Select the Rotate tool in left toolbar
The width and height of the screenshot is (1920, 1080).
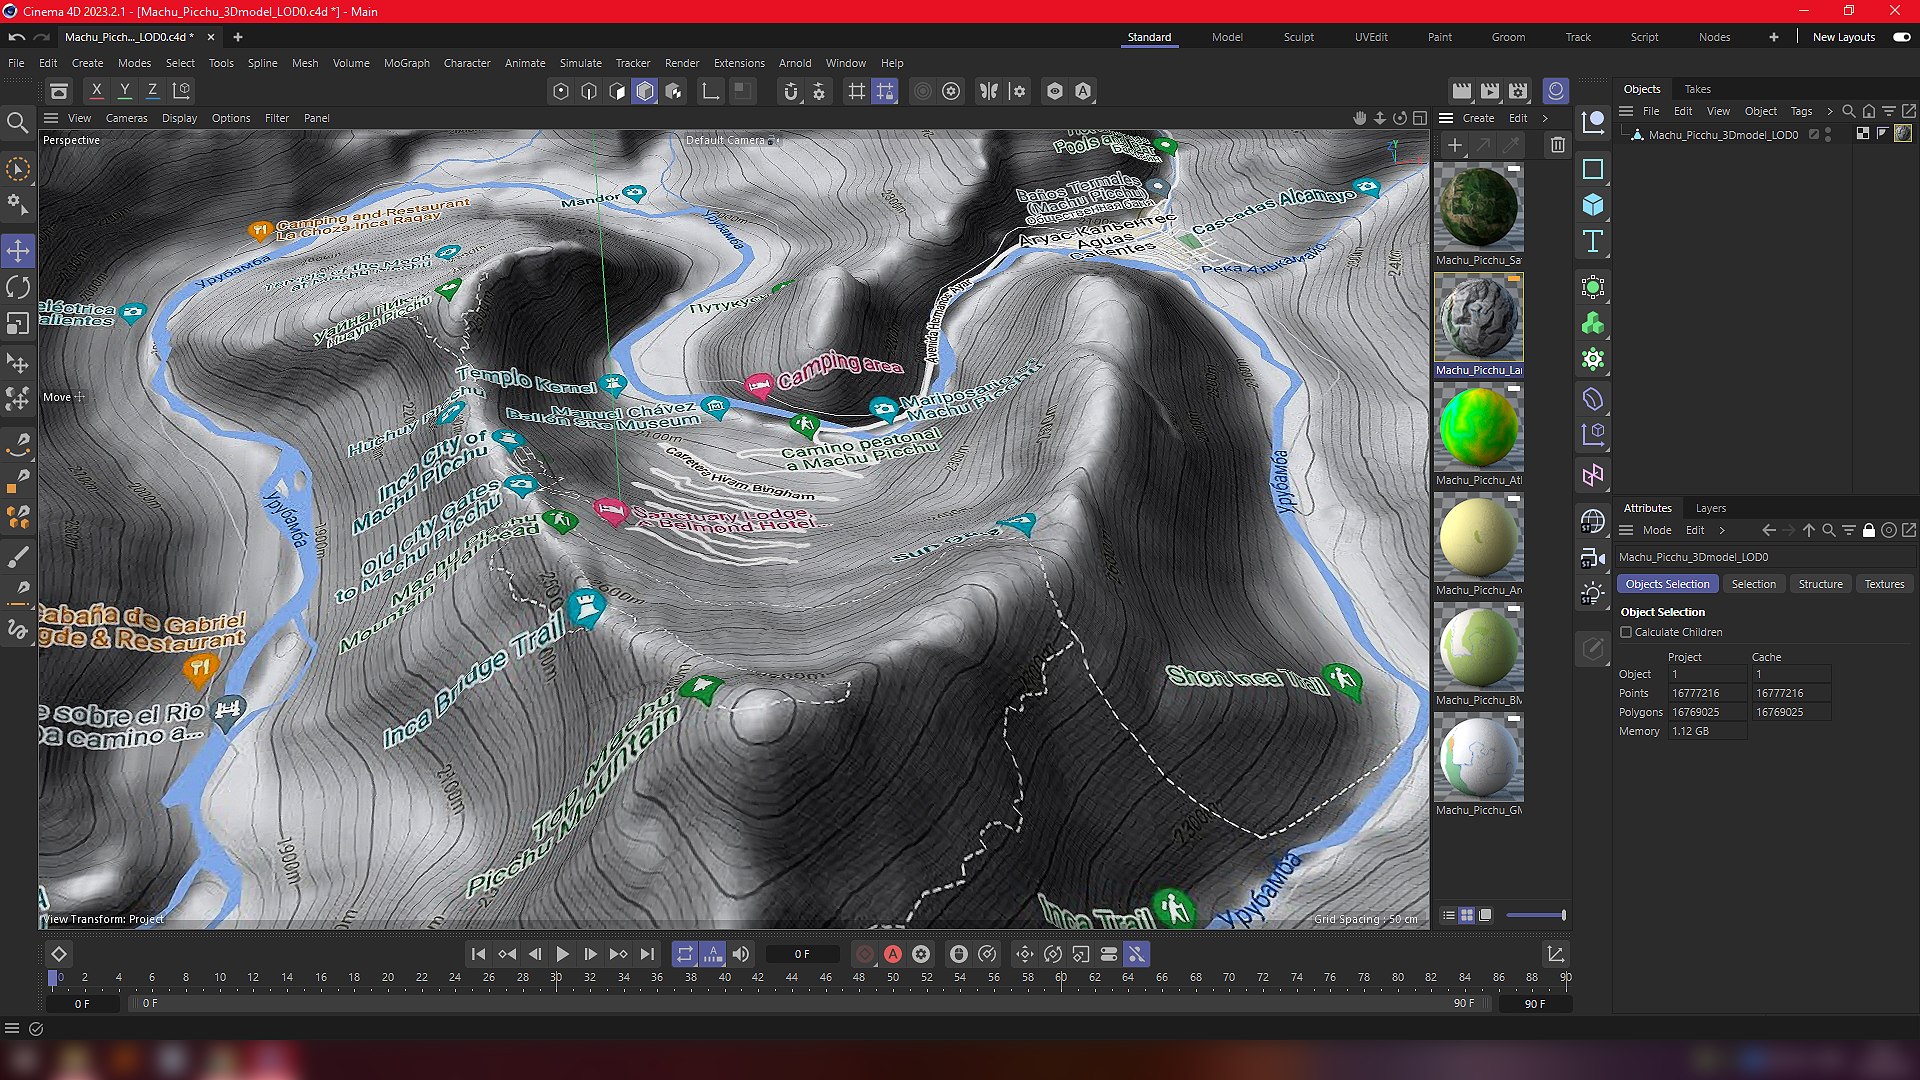click(x=18, y=287)
